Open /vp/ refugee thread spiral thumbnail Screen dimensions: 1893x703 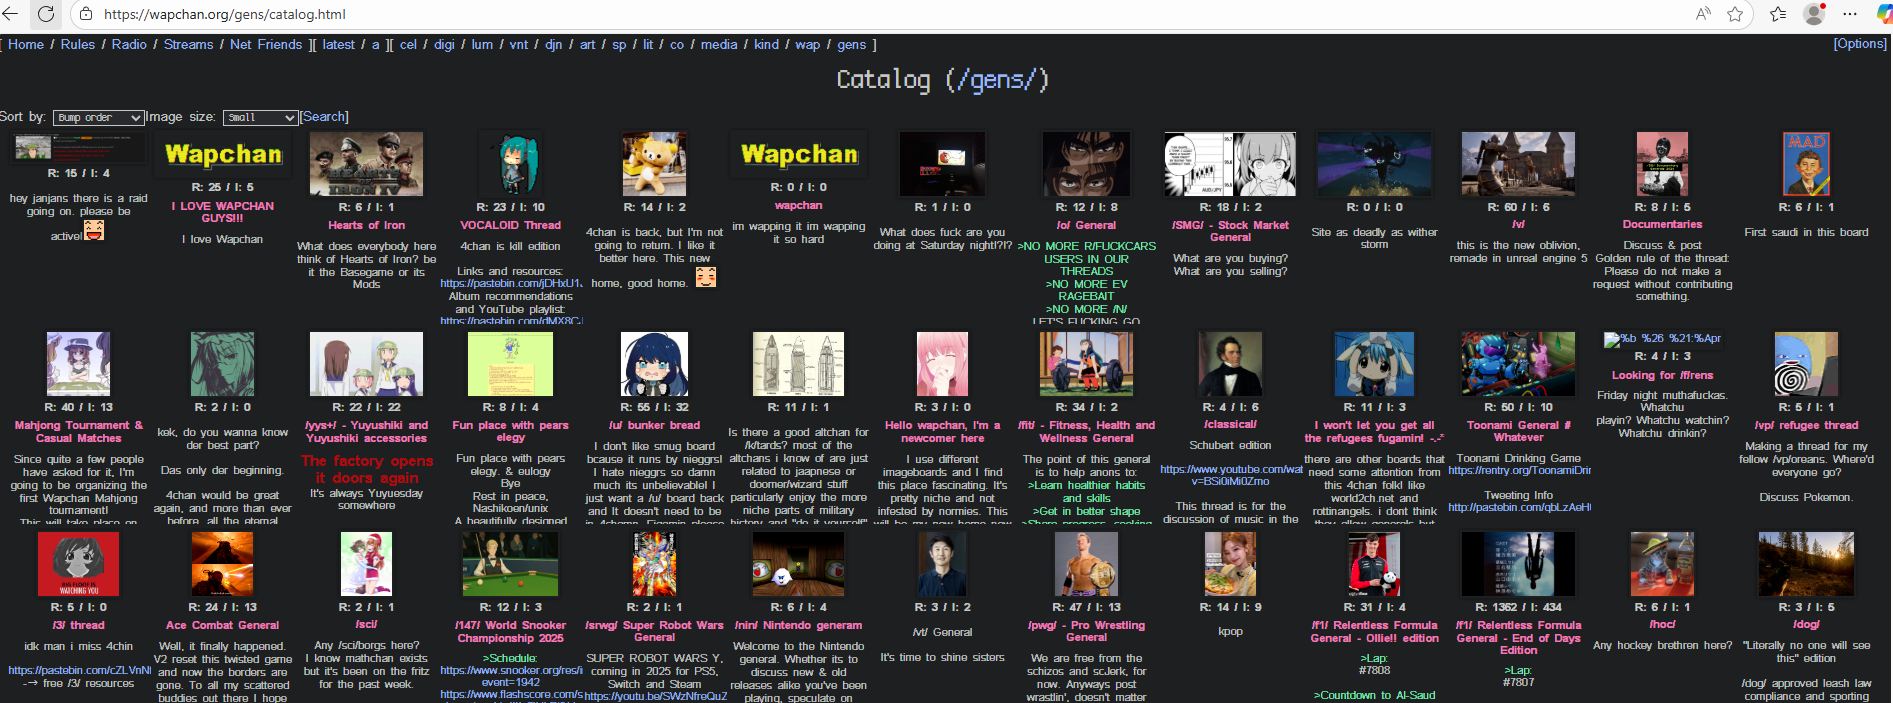[1806, 365]
